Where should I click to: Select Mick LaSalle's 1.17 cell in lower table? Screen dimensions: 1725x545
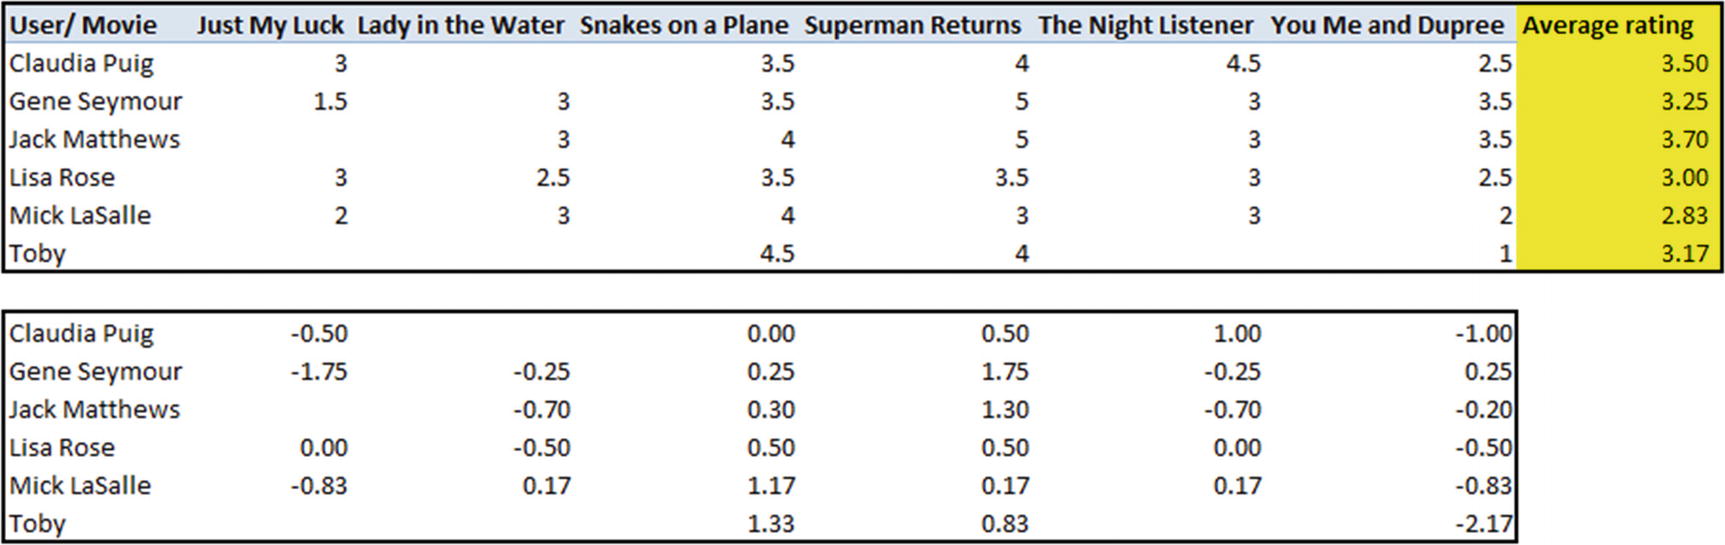[771, 485]
